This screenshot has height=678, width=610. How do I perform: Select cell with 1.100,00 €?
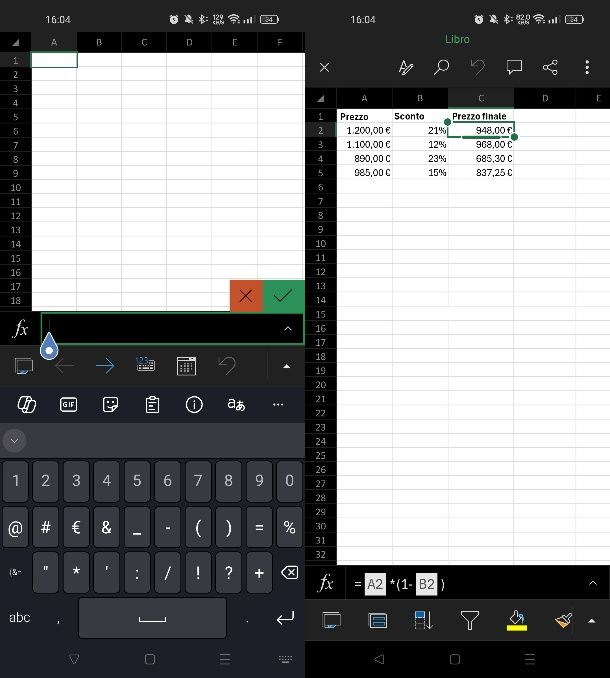coord(364,144)
